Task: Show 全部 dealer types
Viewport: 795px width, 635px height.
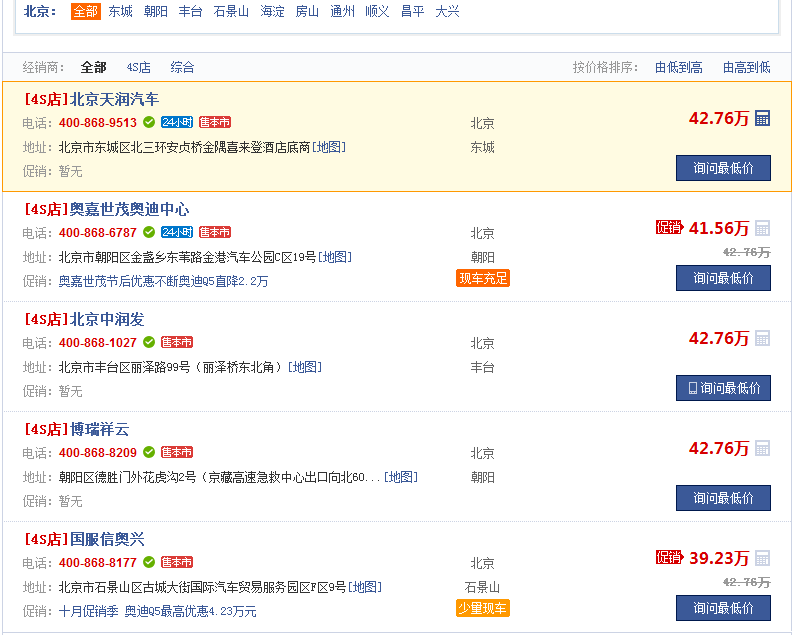Action: (x=93, y=67)
